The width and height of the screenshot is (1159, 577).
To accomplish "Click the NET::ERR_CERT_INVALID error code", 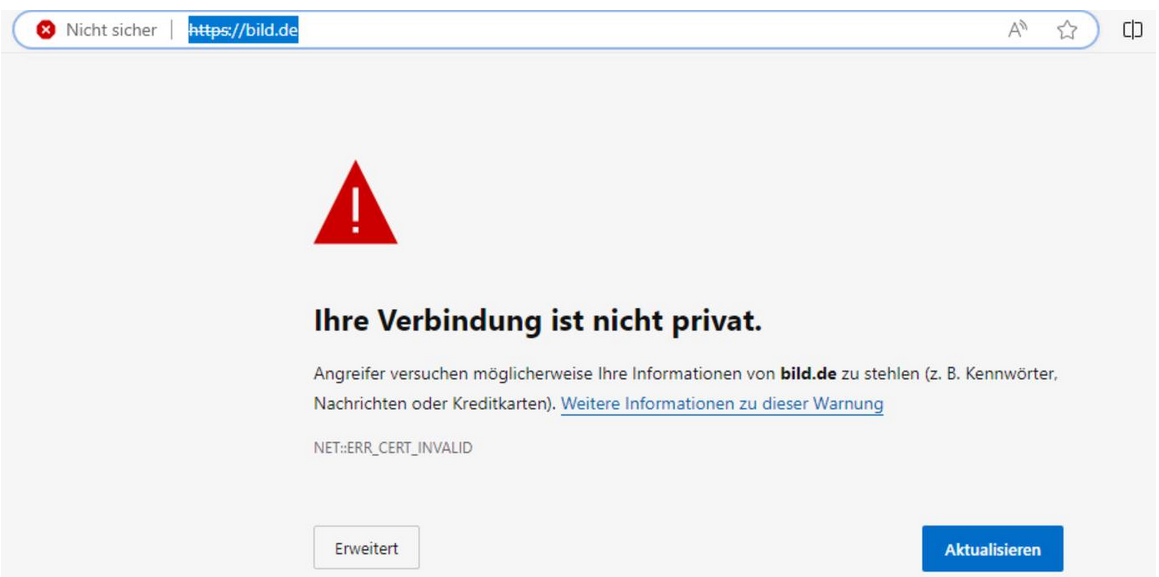I will (393, 448).
